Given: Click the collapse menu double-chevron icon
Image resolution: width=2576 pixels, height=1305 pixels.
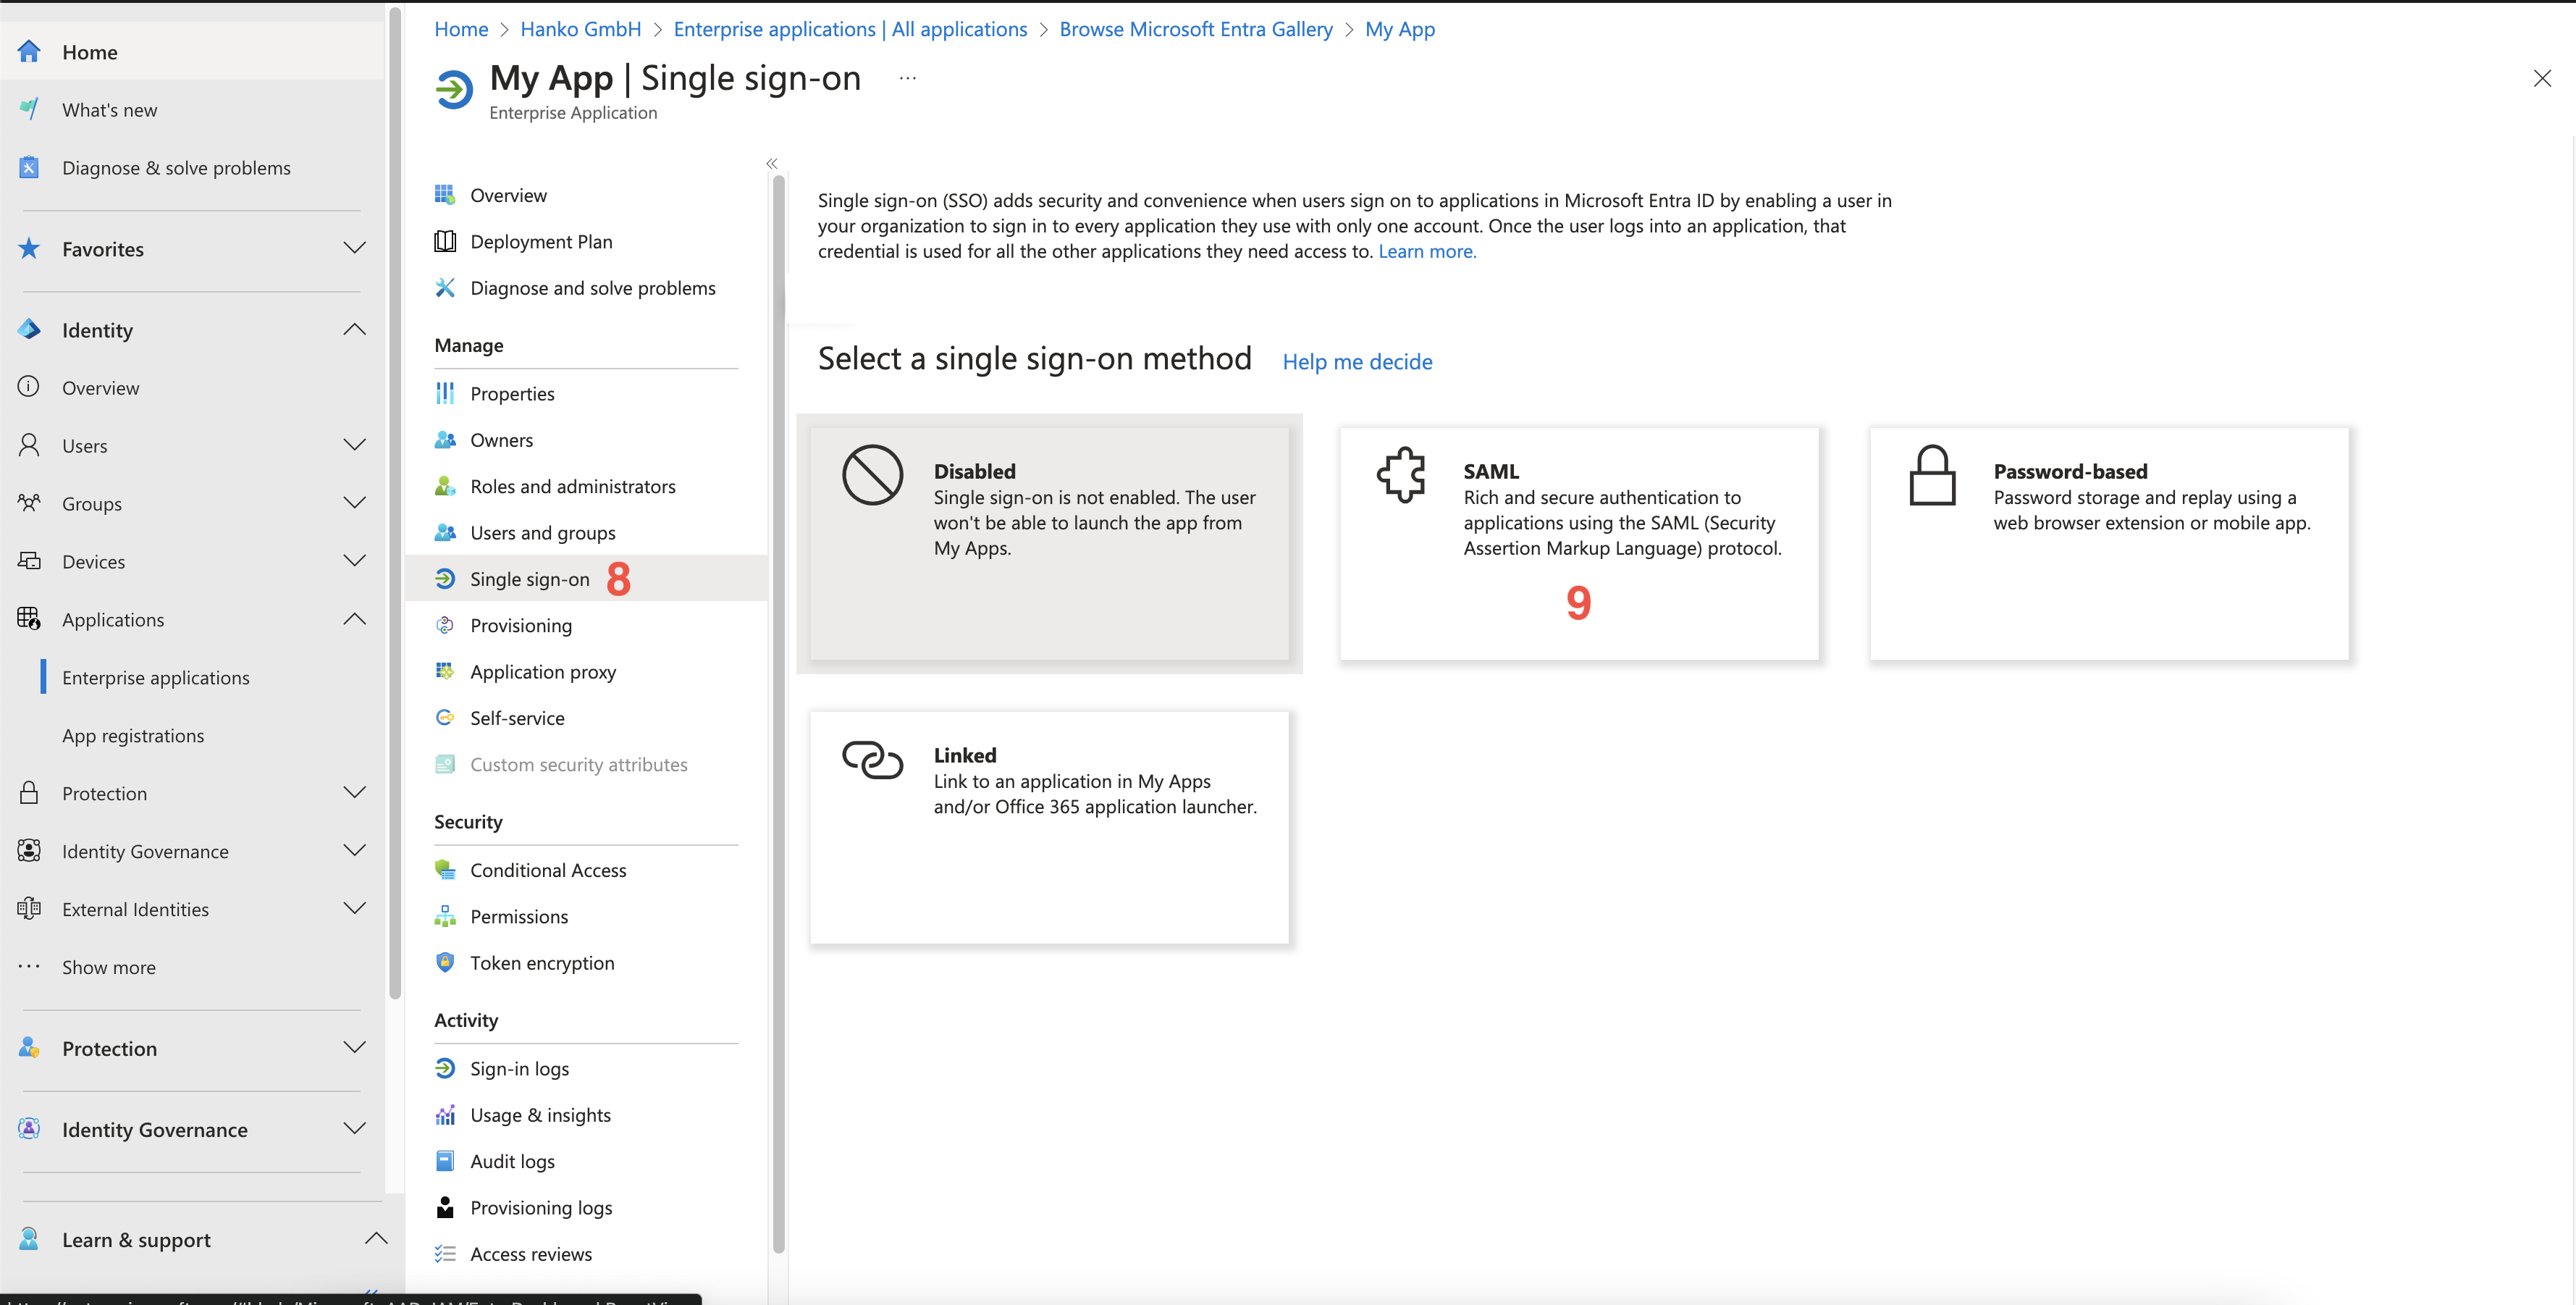Looking at the screenshot, I should 772,163.
